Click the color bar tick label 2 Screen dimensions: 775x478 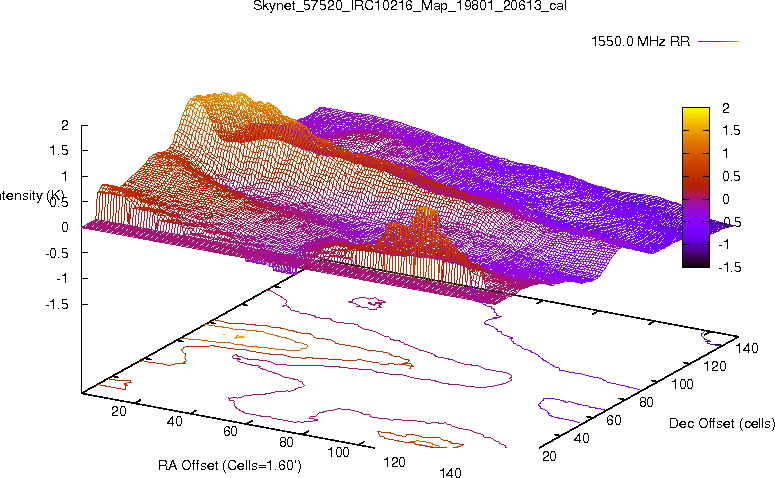point(726,108)
